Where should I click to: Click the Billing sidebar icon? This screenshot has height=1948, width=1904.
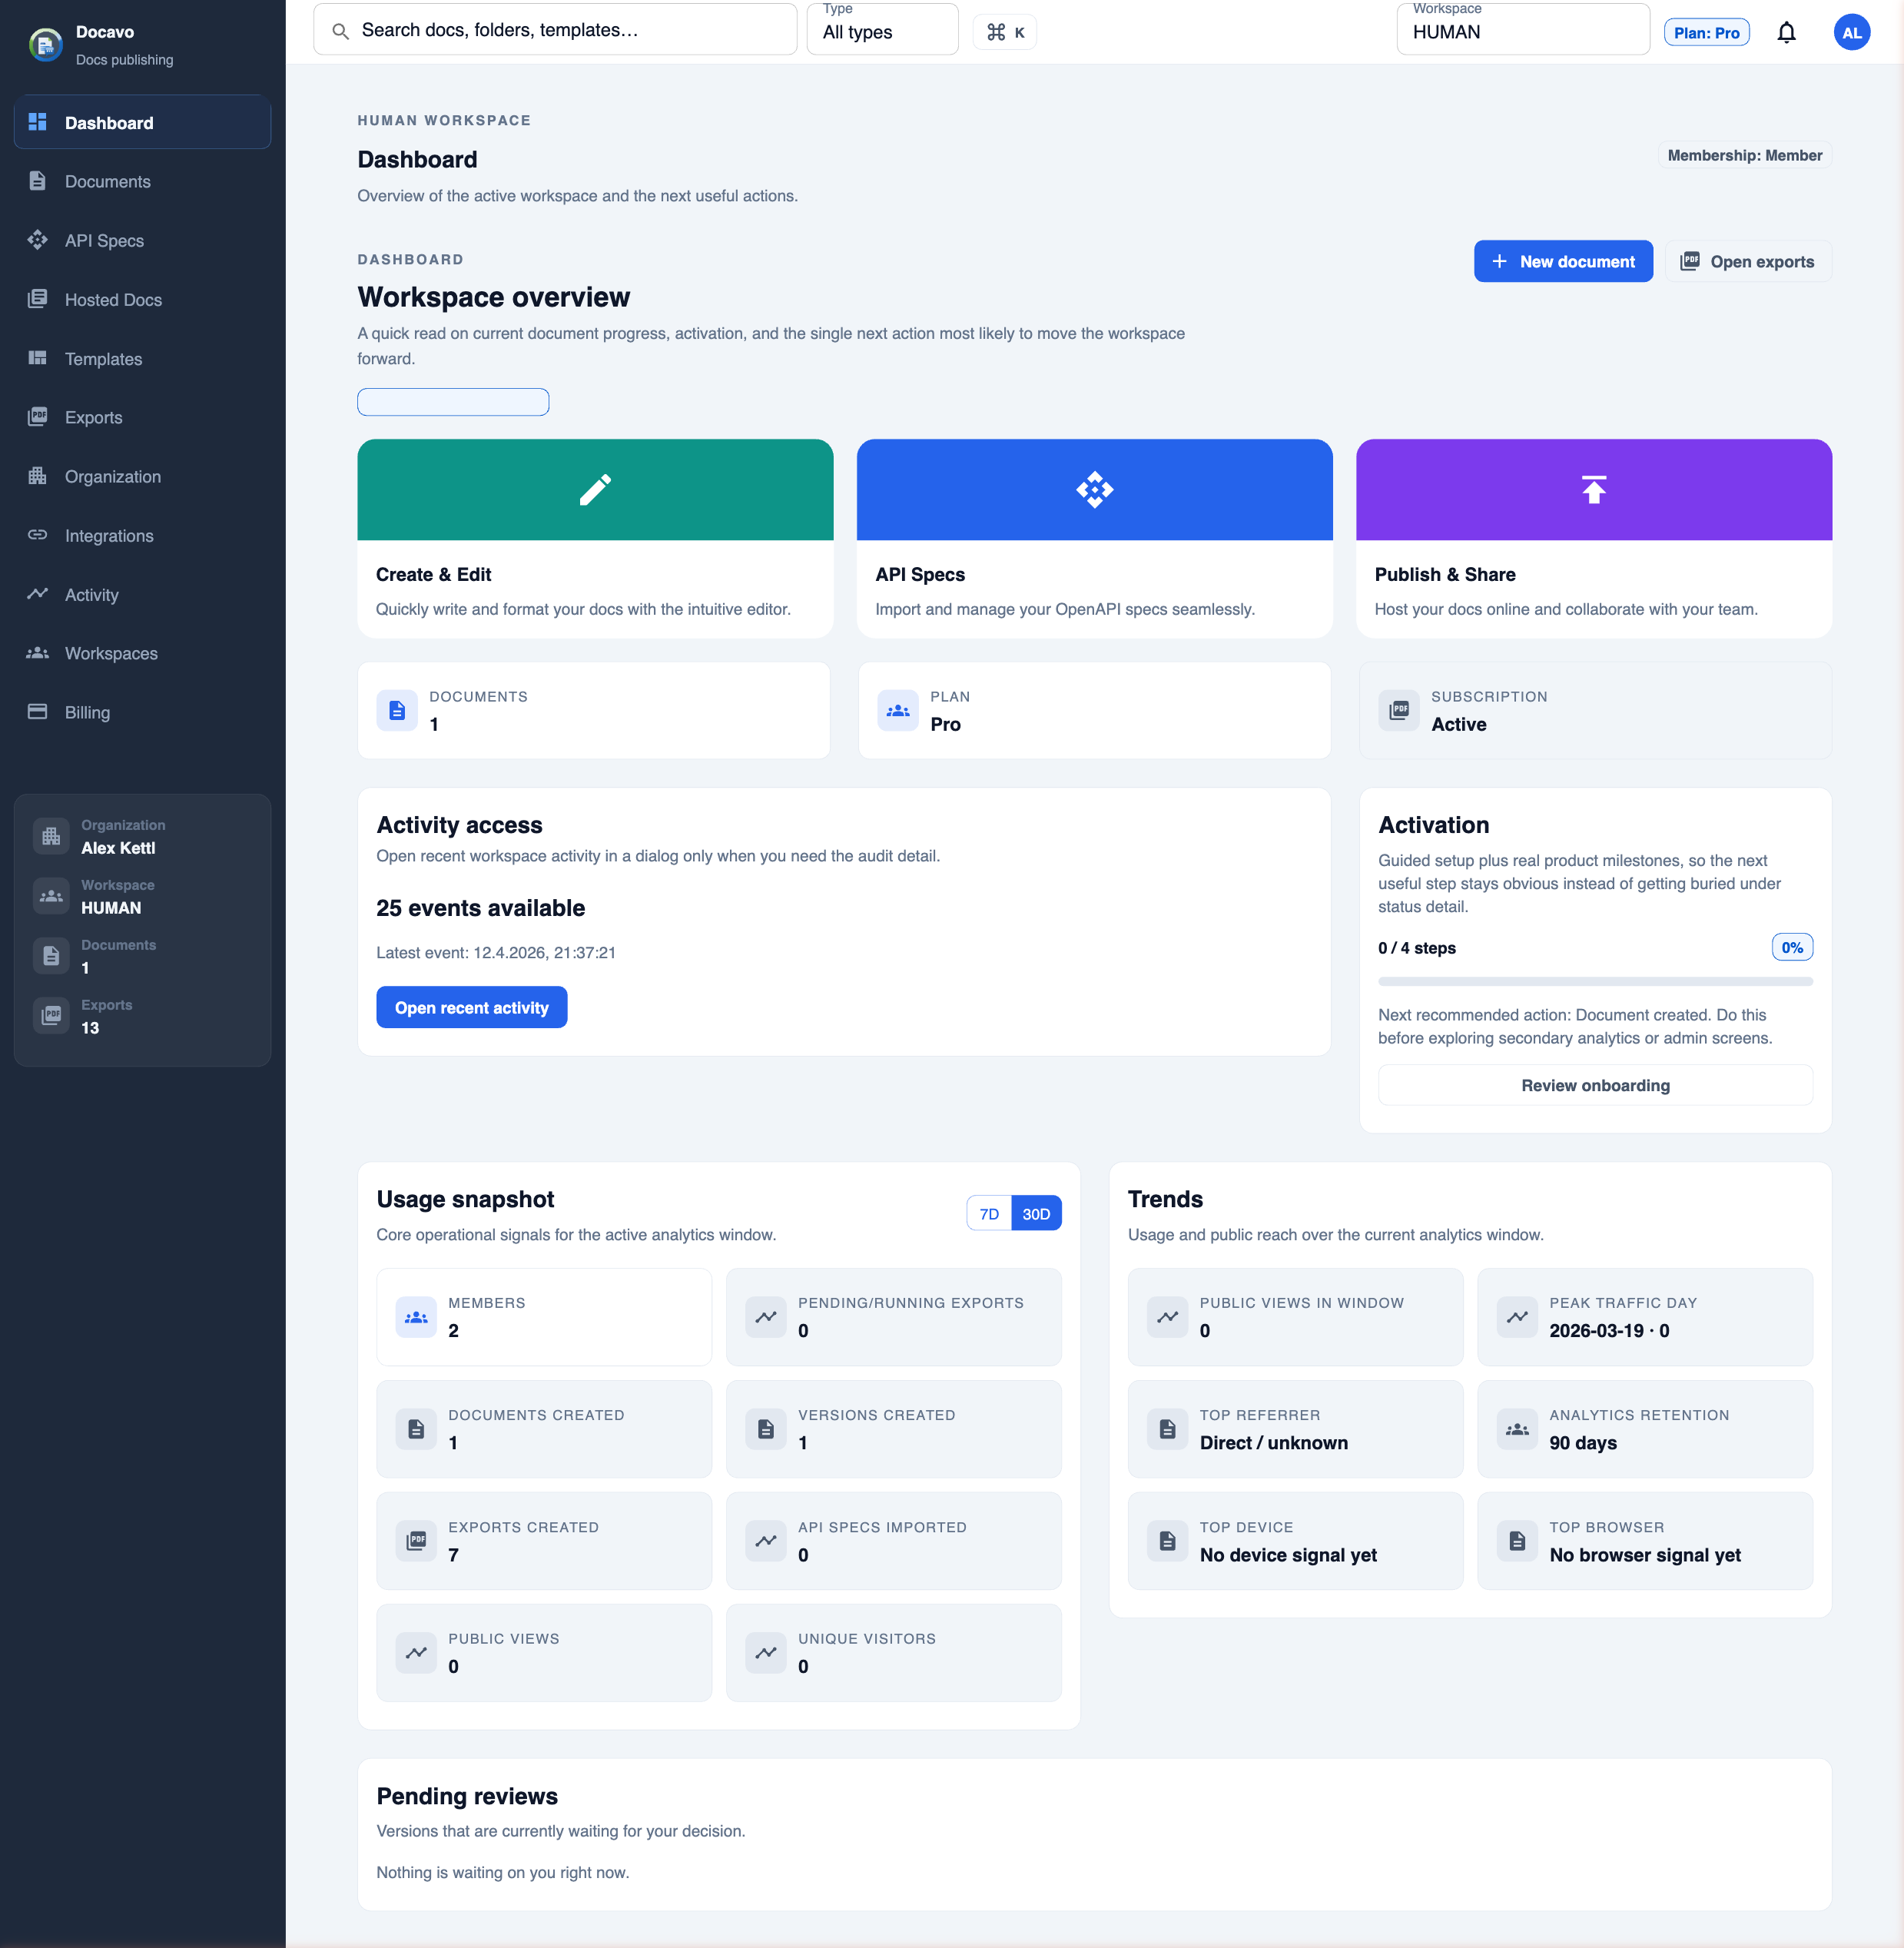[x=38, y=712]
